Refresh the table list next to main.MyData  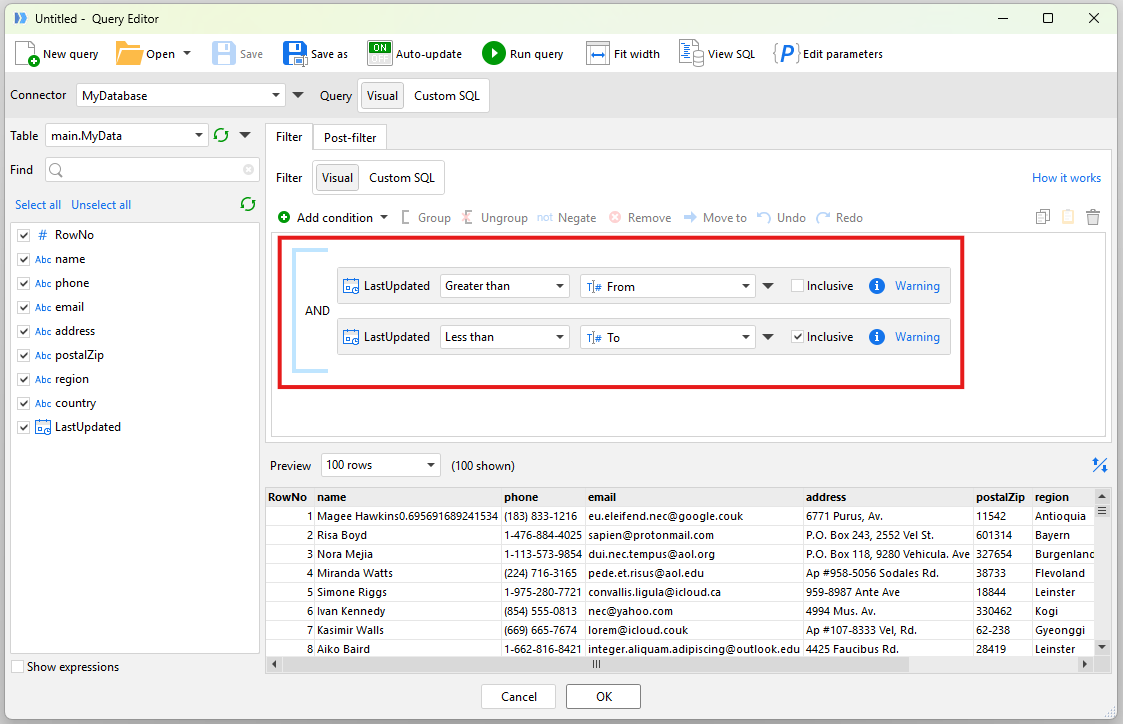pyautogui.click(x=222, y=136)
